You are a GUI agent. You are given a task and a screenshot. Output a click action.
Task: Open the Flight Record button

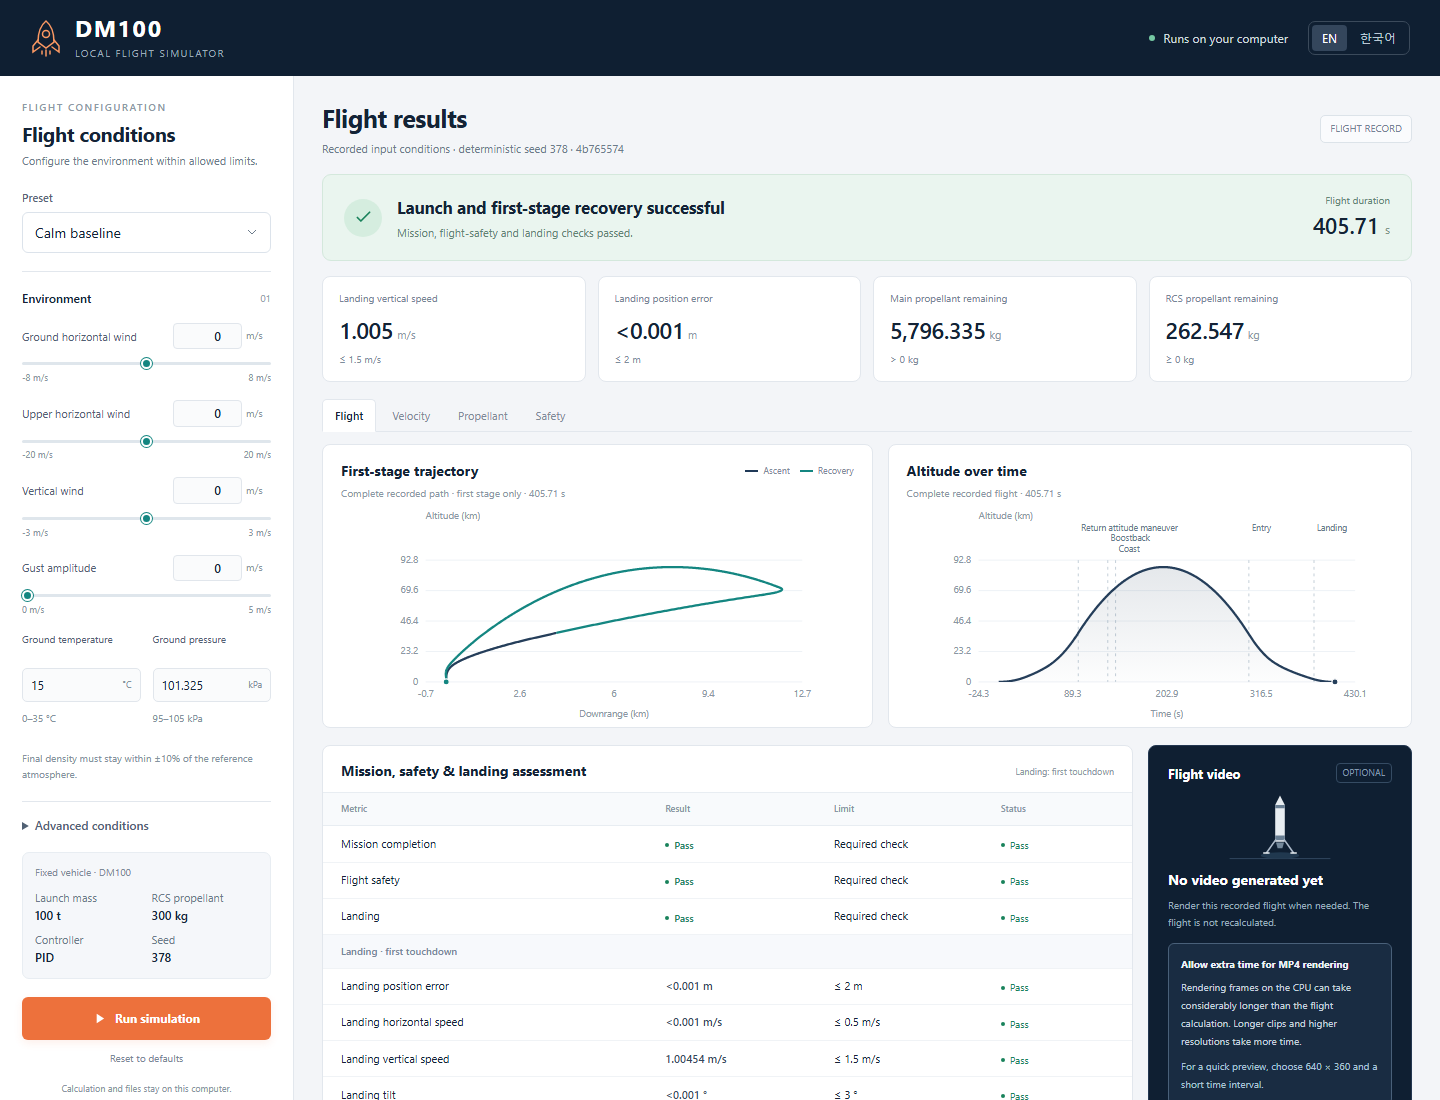(x=1365, y=129)
